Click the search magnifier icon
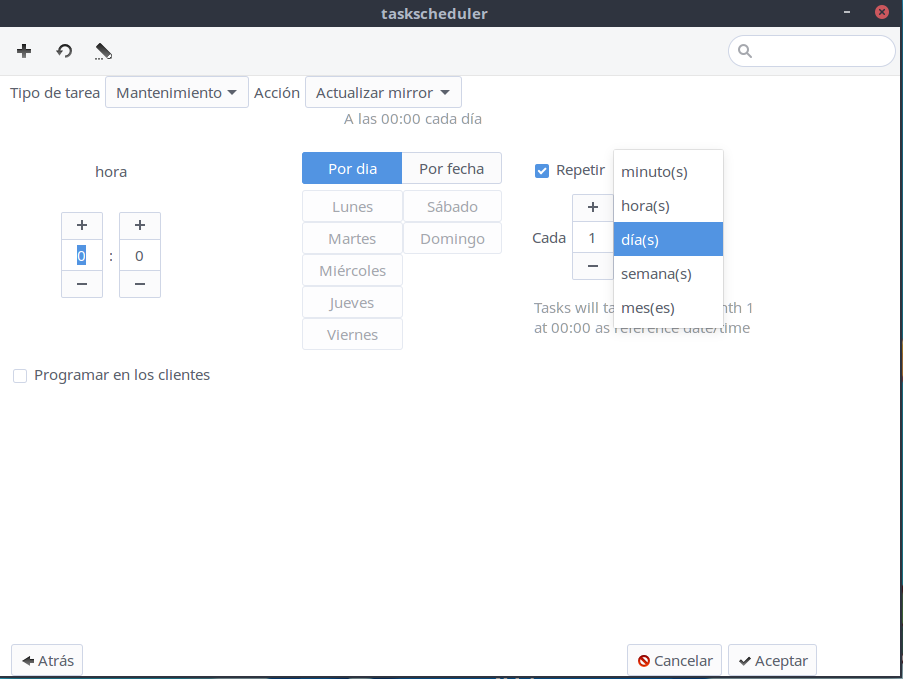Viewport: 903px width, 679px height. (745, 51)
